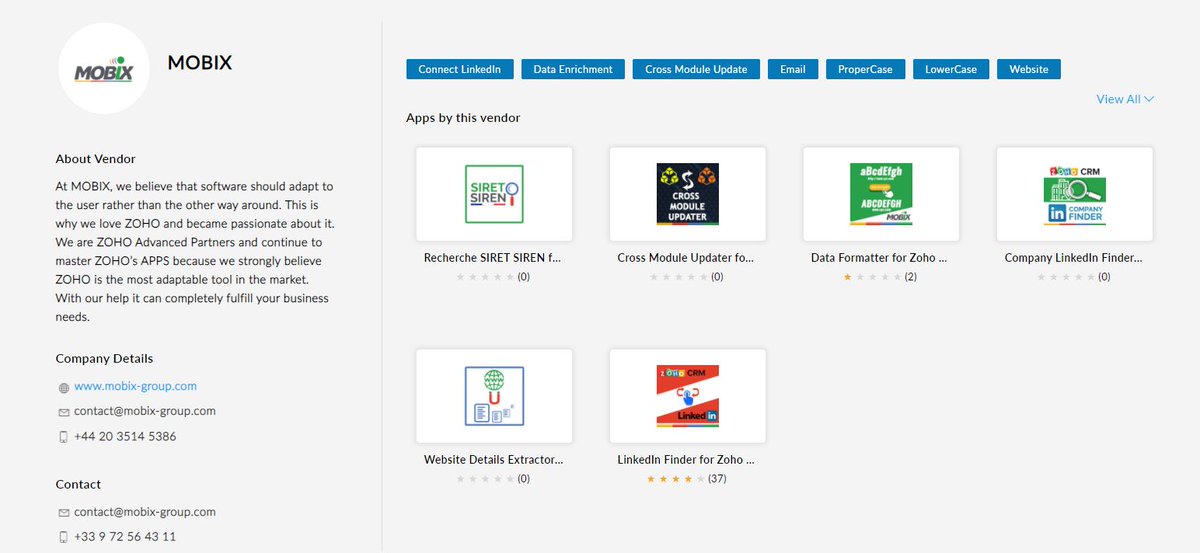Click contact@mobix-group.com under Contact heading
Image resolution: width=1200 pixels, height=553 pixels.
point(145,512)
